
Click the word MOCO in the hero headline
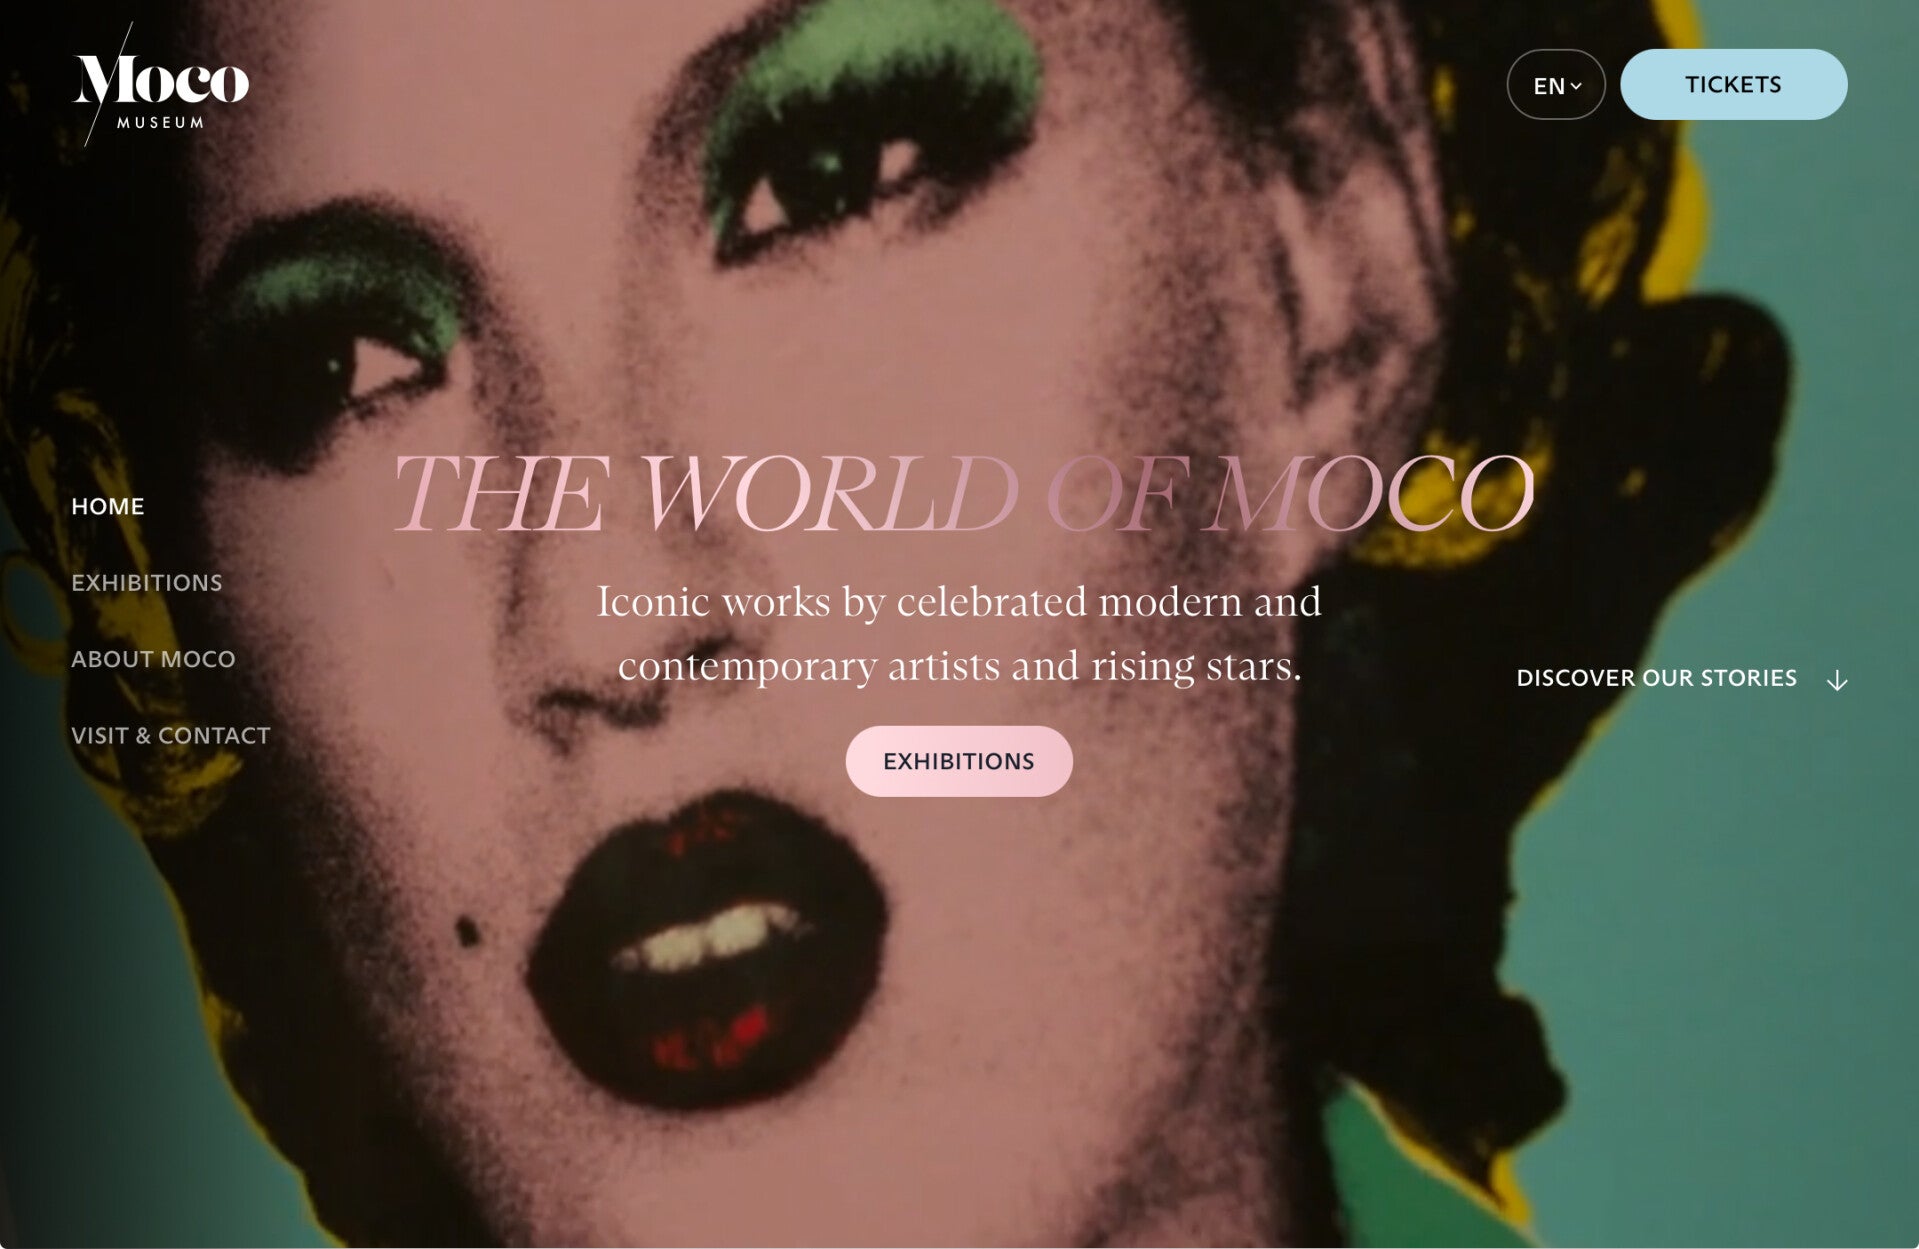pos(1371,494)
